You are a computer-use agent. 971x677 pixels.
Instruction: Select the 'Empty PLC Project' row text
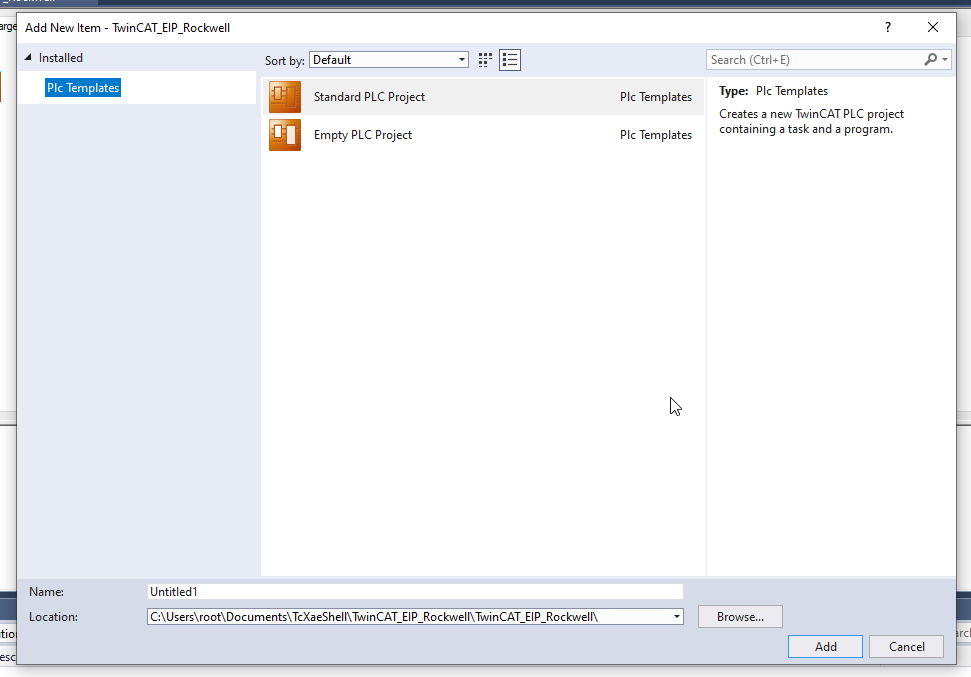point(362,134)
